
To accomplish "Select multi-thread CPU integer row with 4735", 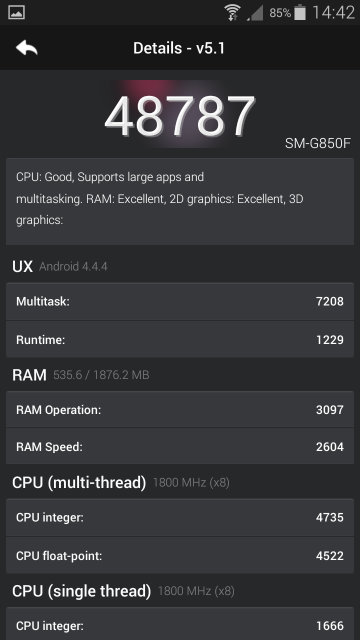I will [x=180, y=518].
